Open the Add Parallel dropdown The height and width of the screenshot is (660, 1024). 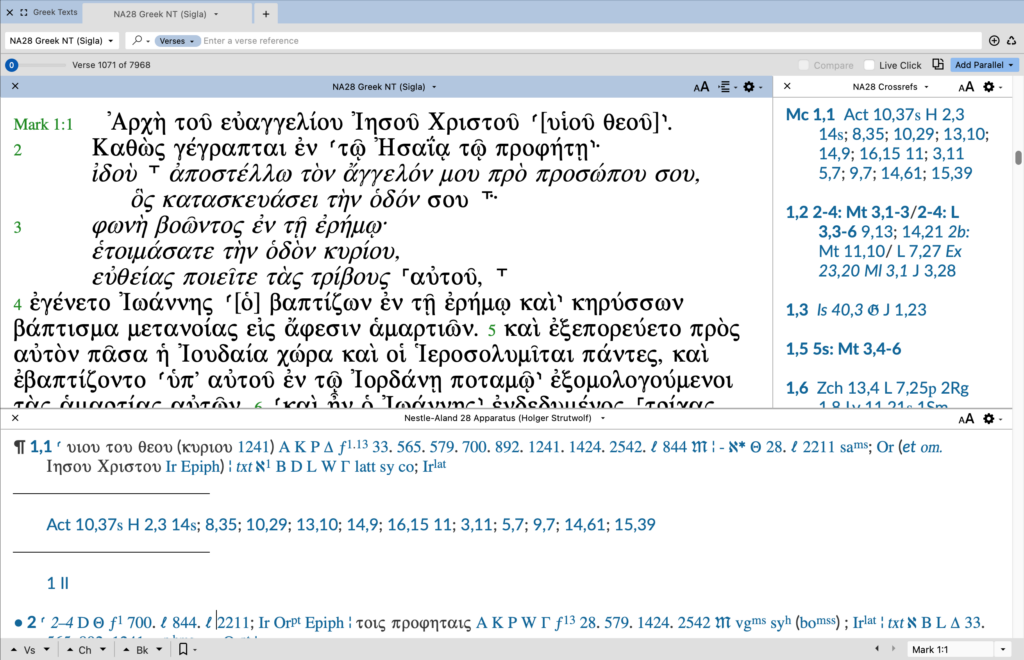(x=984, y=65)
